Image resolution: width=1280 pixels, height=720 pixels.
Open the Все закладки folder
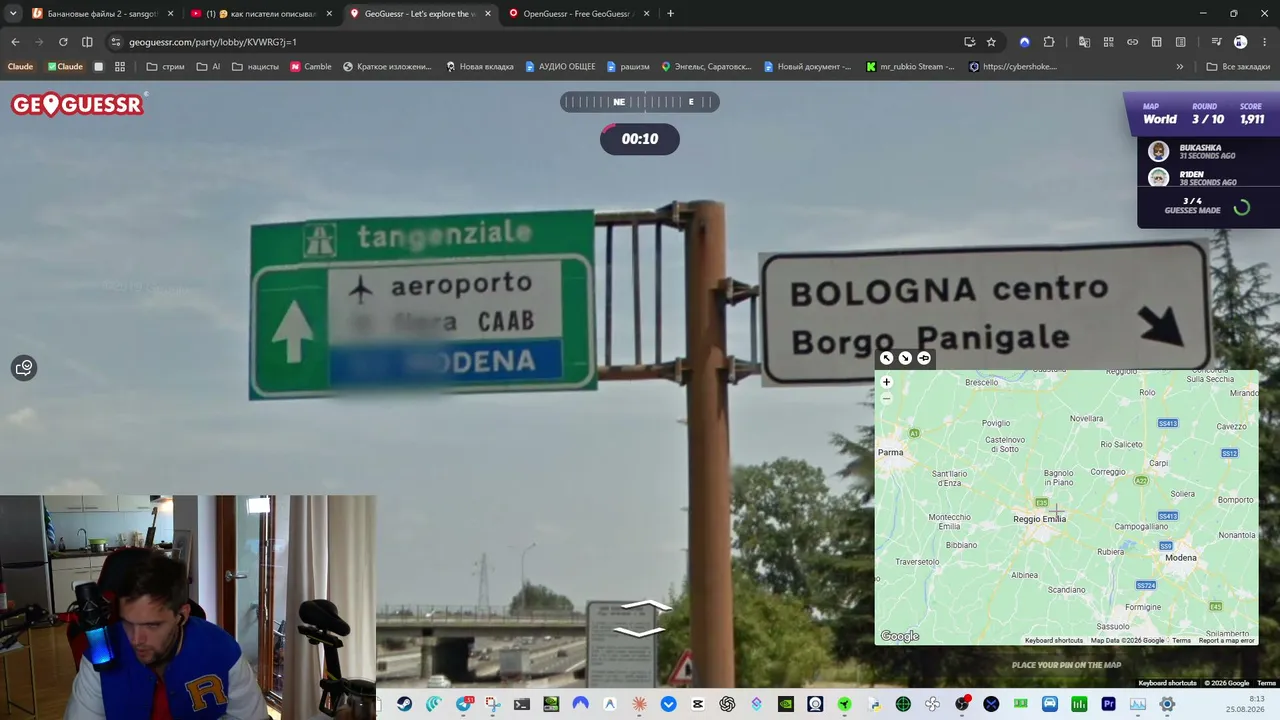point(1237,67)
